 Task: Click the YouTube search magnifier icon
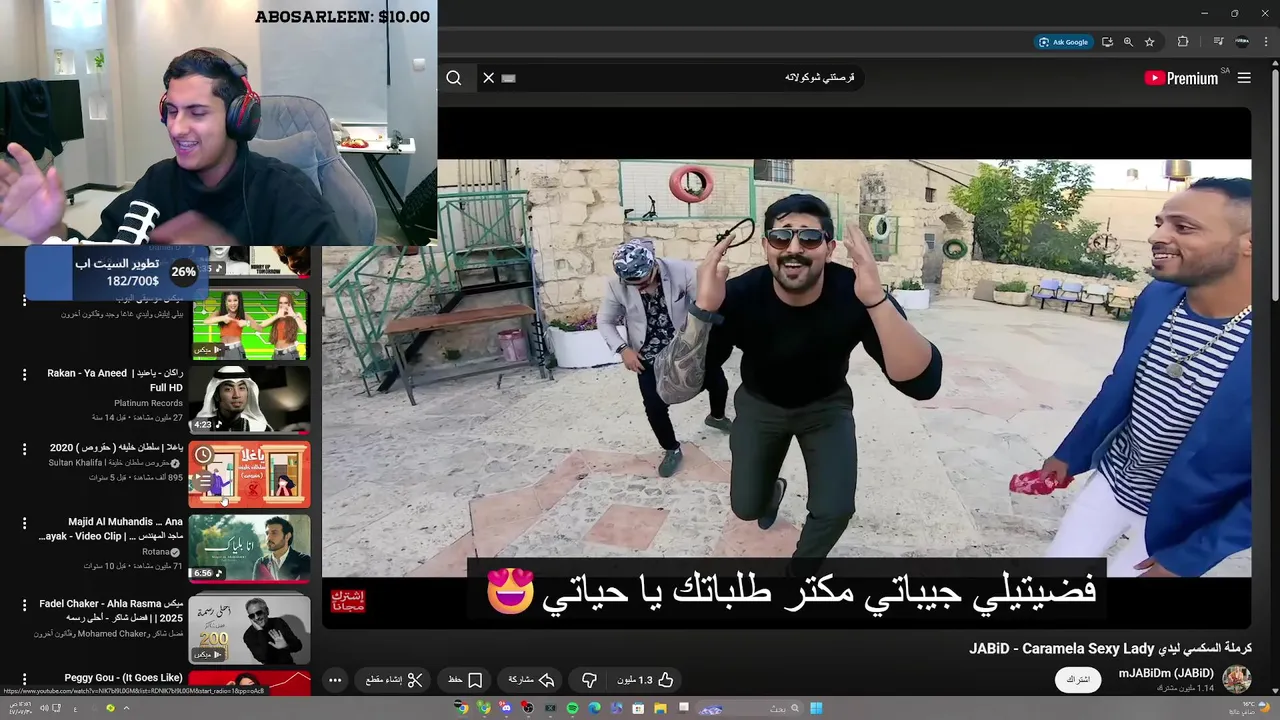click(454, 78)
